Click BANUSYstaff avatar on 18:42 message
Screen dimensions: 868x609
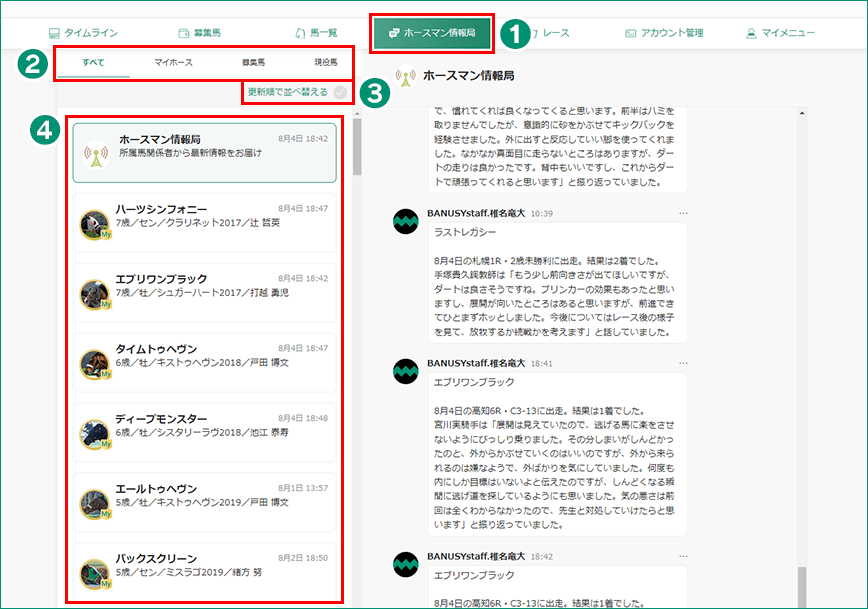click(406, 565)
